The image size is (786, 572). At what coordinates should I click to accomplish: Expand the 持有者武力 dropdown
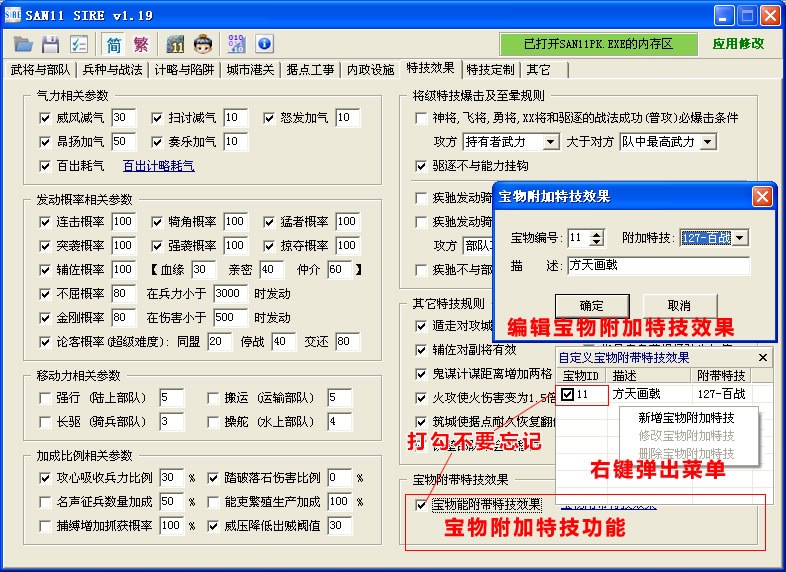pyautogui.click(x=548, y=142)
